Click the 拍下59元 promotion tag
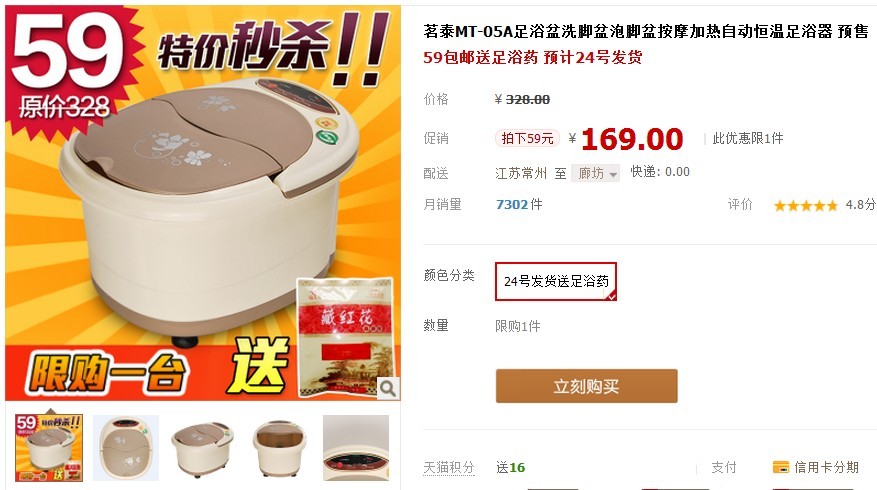The width and height of the screenshot is (877, 490). [527, 138]
